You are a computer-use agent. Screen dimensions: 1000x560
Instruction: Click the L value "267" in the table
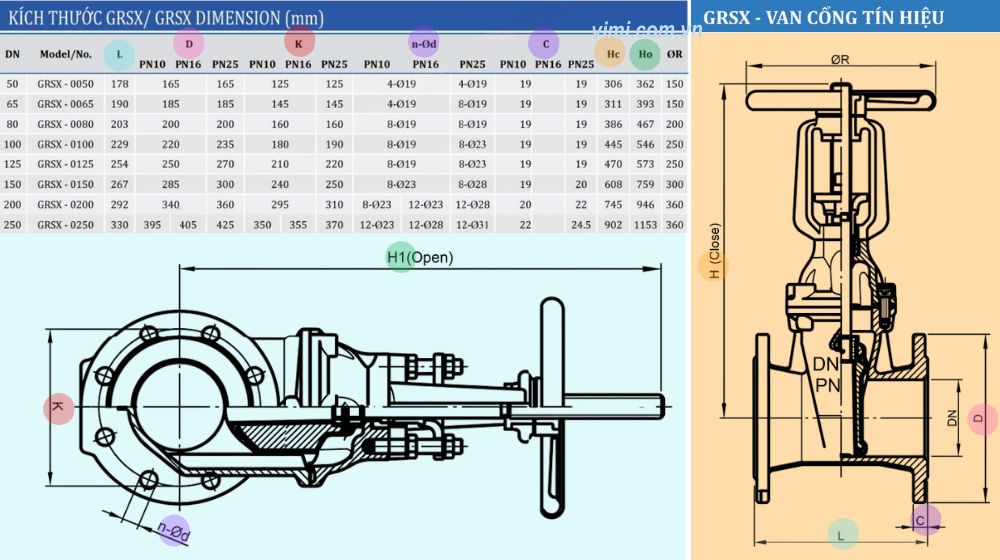pos(119,184)
